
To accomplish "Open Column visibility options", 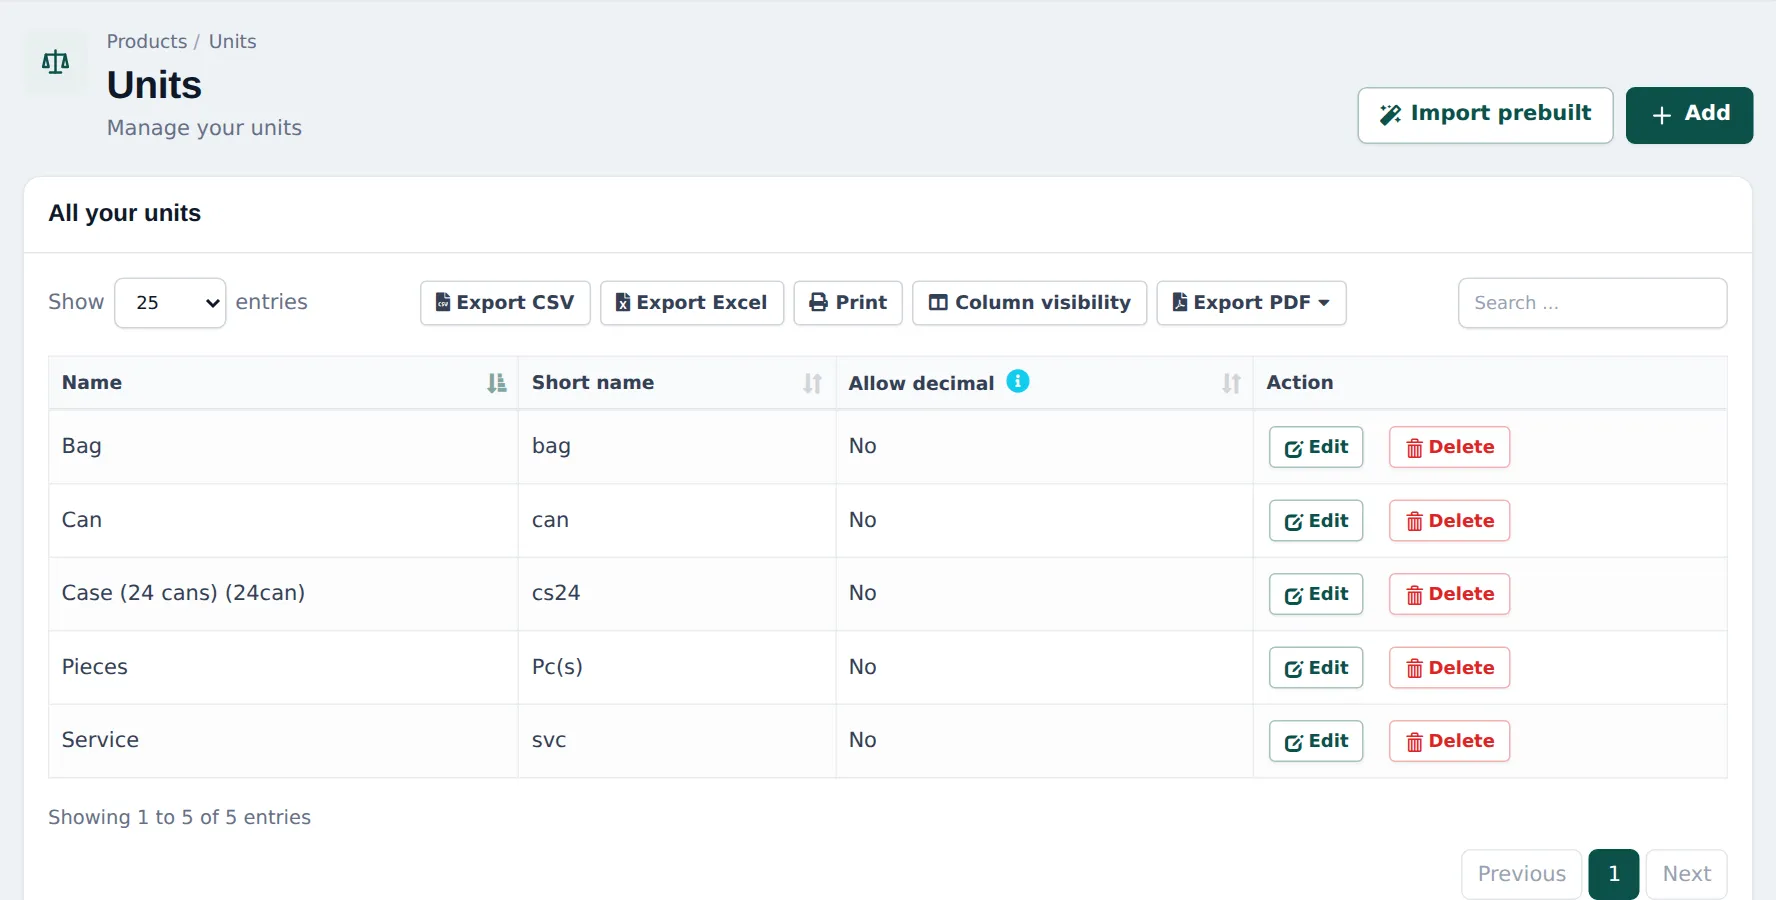I will point(1029,303).
